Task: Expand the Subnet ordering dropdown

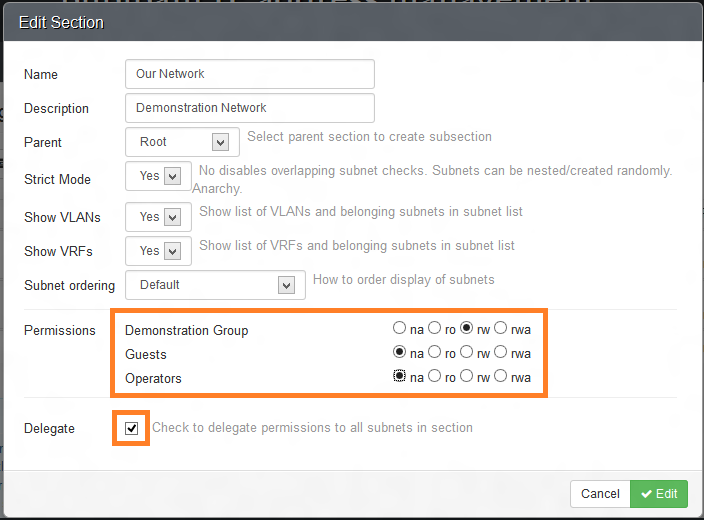Action: tap(216, 285)
